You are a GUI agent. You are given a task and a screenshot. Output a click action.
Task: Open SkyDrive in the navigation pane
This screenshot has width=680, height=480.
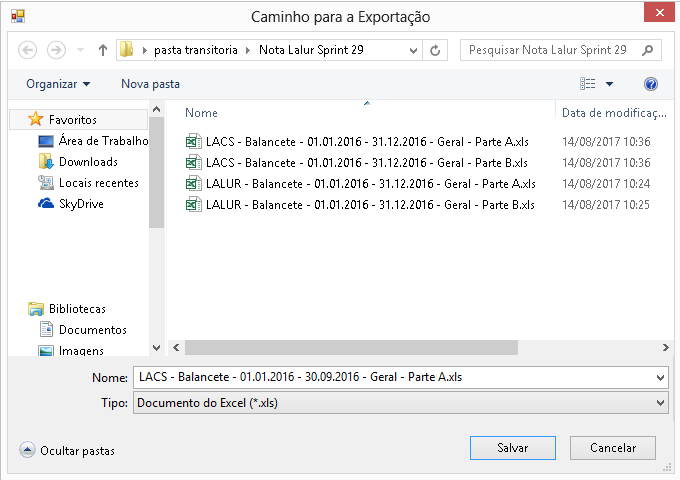81,204
